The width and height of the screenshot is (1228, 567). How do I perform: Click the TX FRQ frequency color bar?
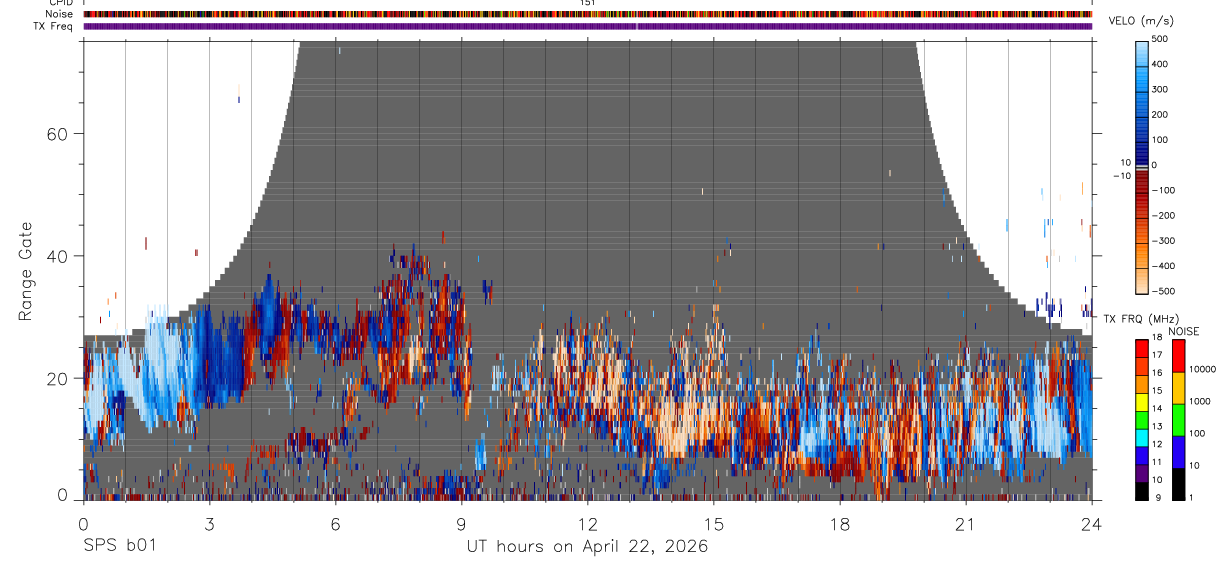click(x=1142, y=420)
